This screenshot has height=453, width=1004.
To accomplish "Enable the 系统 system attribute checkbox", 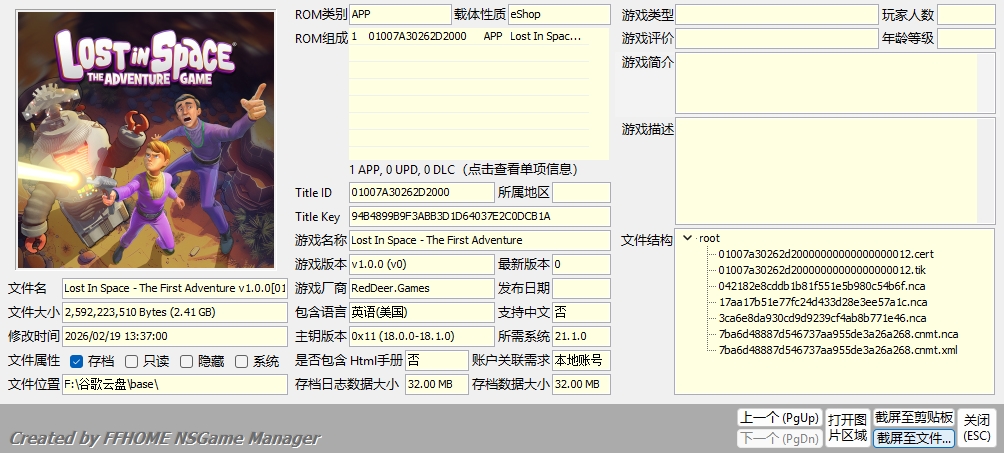I will [241, 362].
